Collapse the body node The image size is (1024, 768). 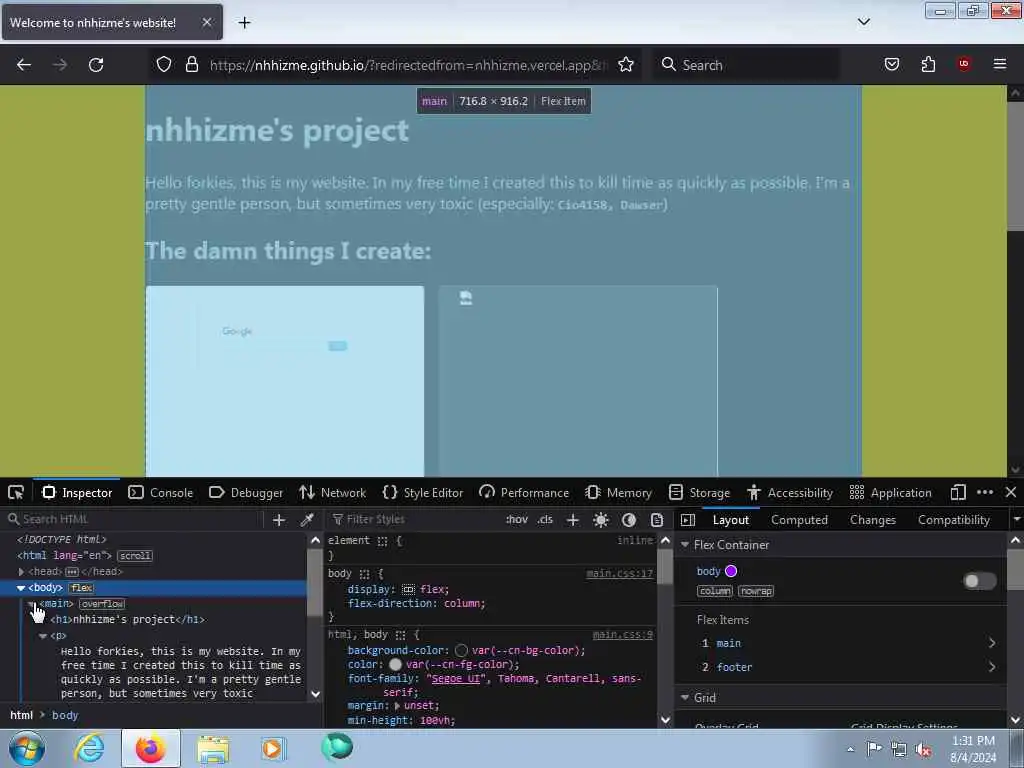click(21, 588)
